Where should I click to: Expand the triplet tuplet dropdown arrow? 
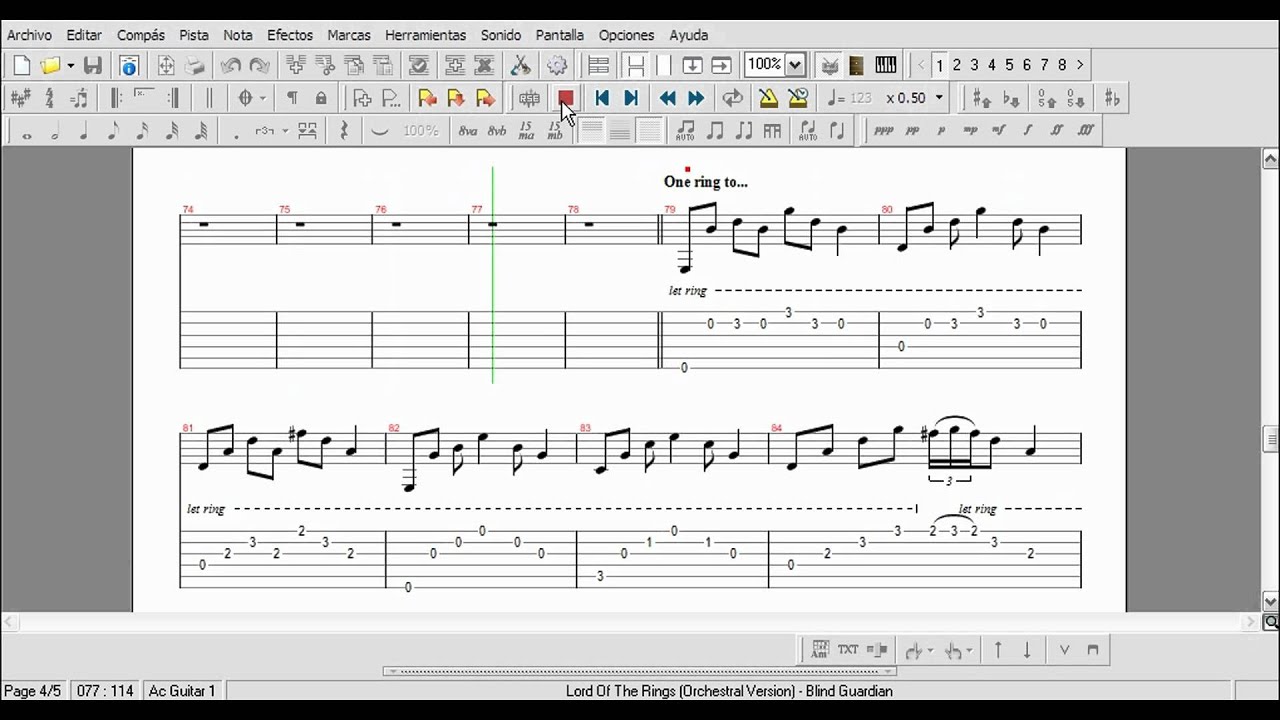(x=285, y=131)
